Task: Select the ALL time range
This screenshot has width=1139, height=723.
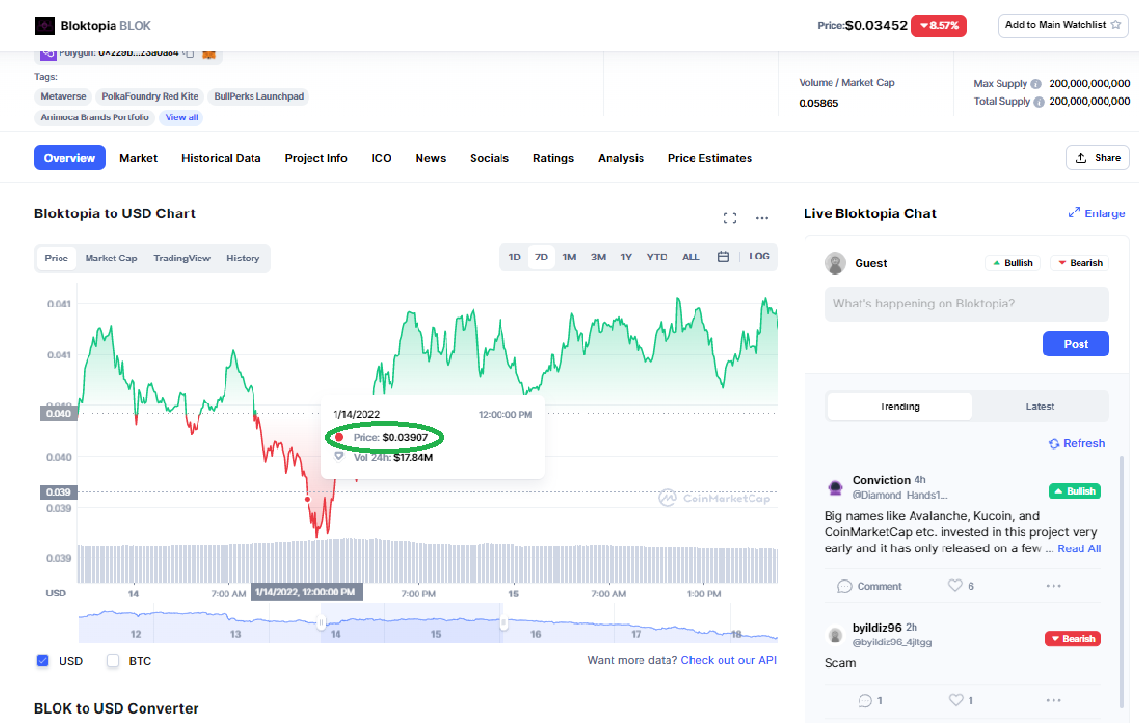Action: [691, 257]
